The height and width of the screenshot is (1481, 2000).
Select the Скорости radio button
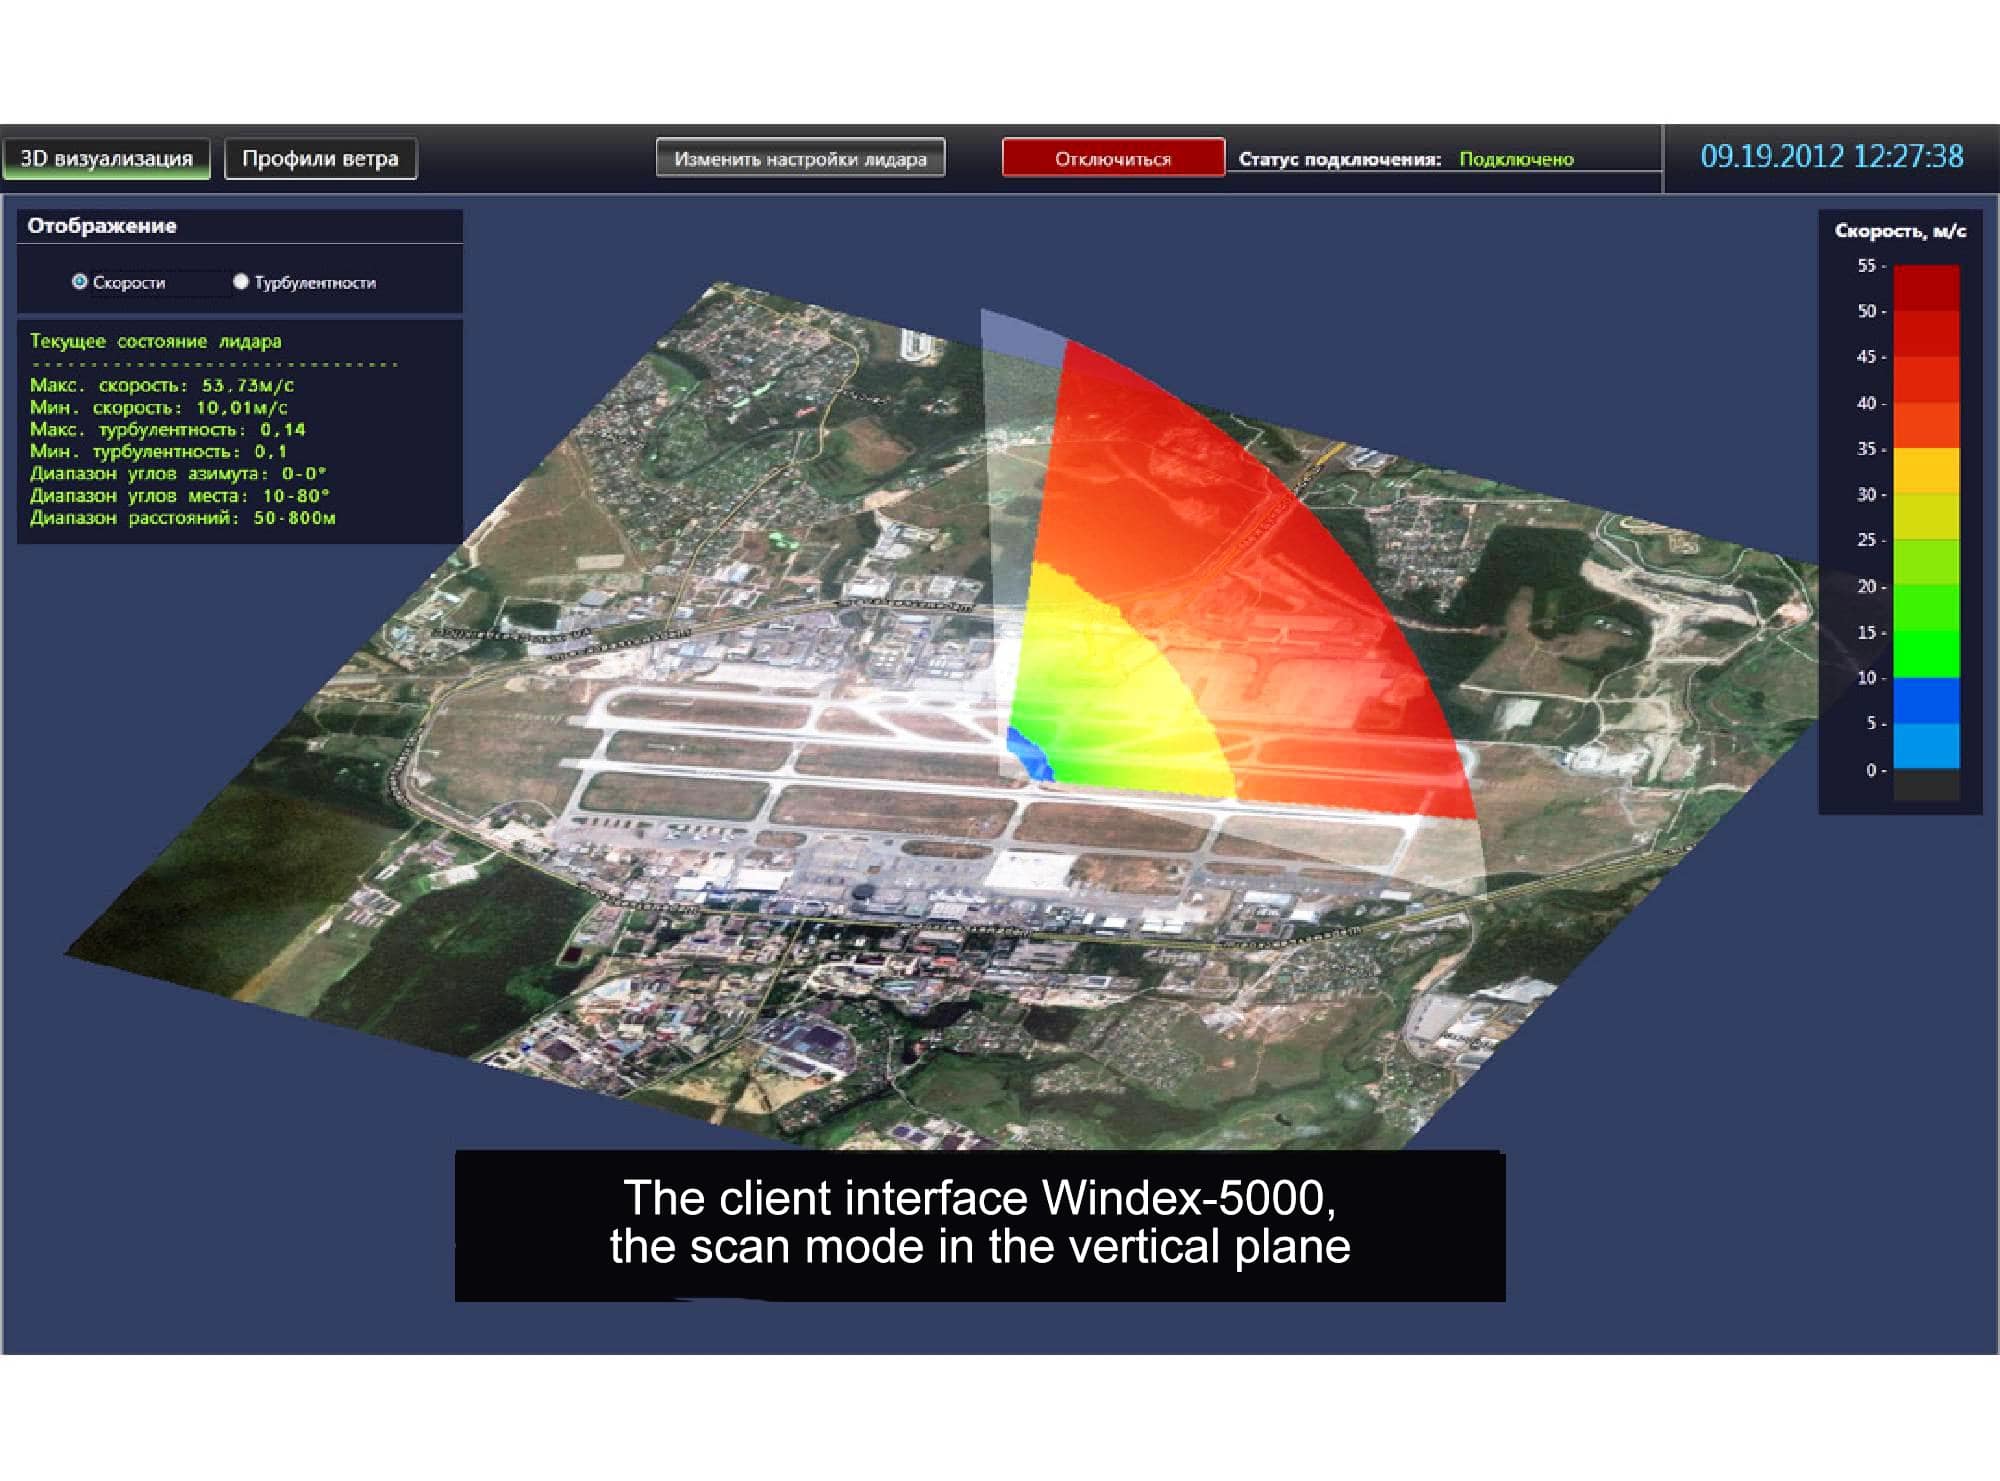pyautogui.click(x=79, y=282)
